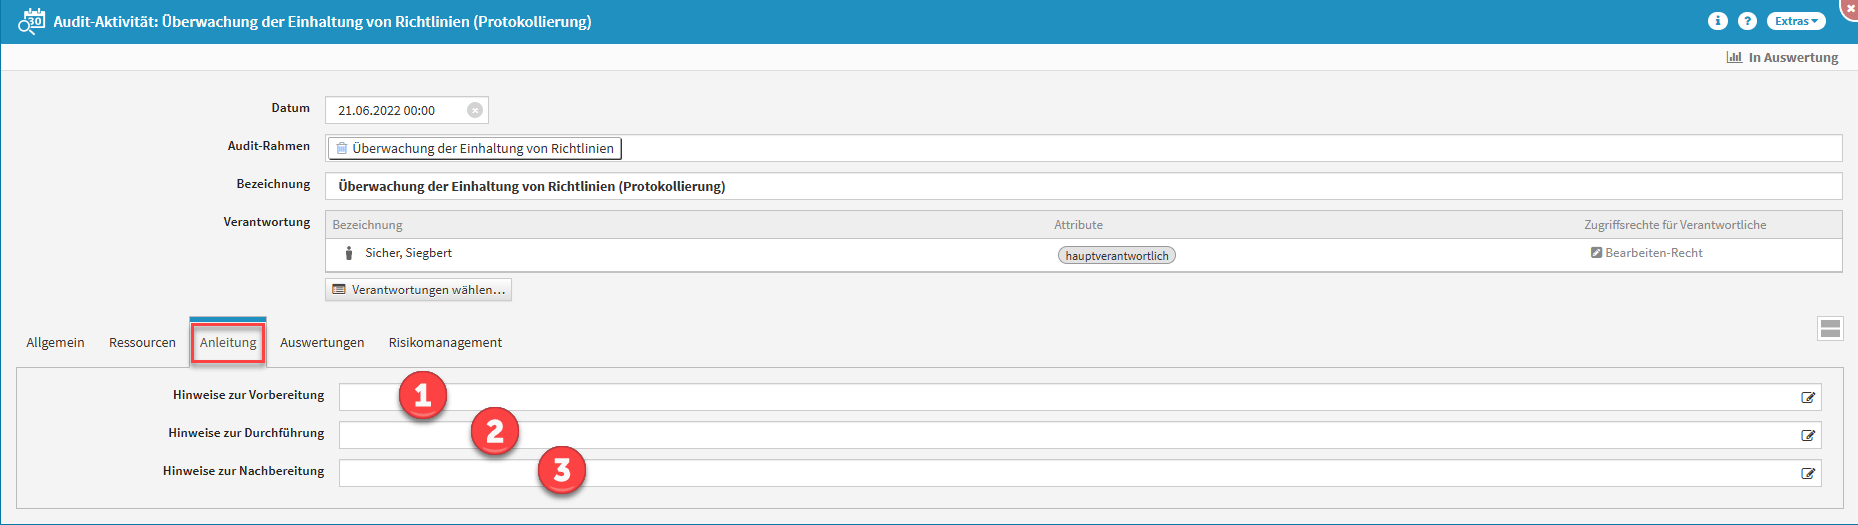Screen dimensions: 1858x525
Task: Open the help question mark icon
Action: click(1747, 21)
